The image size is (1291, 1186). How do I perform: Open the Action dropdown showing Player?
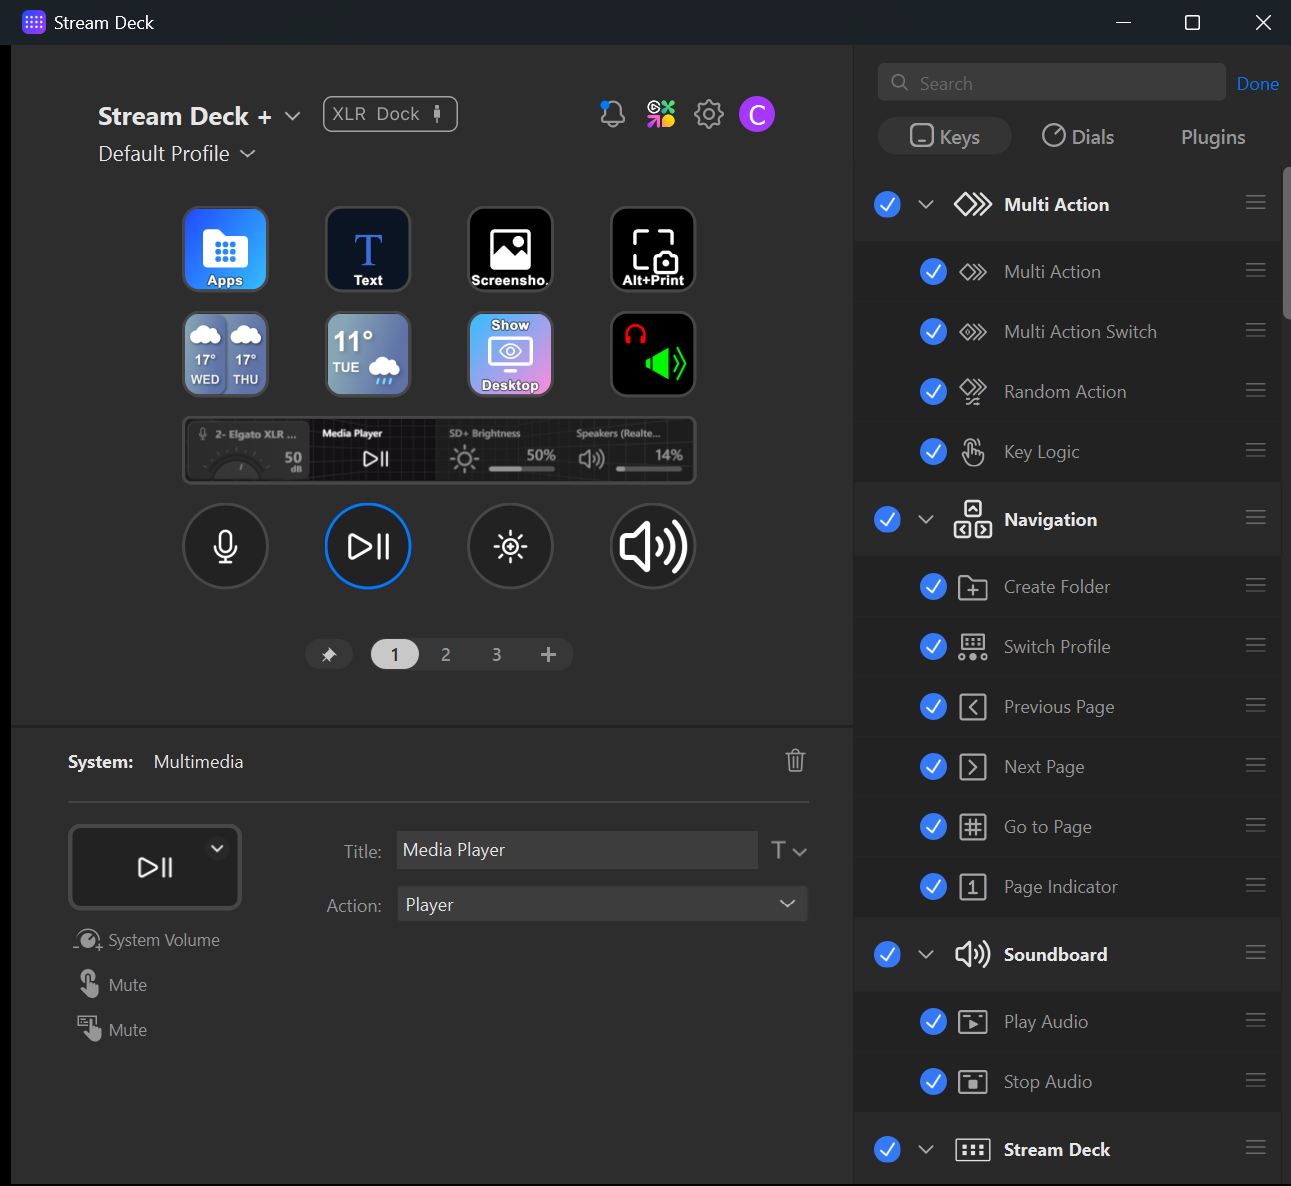click(x=602, y=904)
